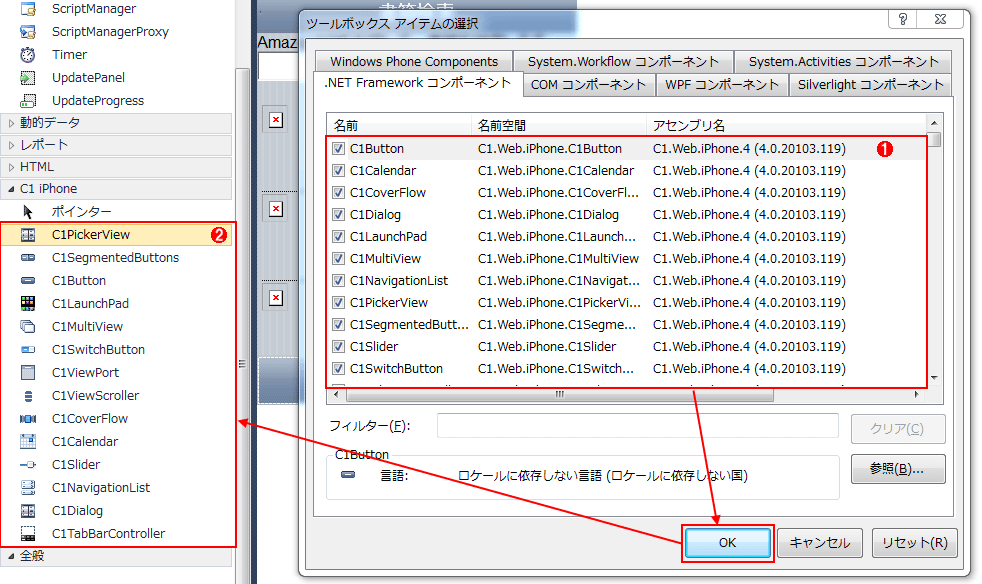This screenshot has width=982, height=584.
Task: Toggle the C1Calendar checkbox
Action: pyautogui.click(x=338, y=170)
